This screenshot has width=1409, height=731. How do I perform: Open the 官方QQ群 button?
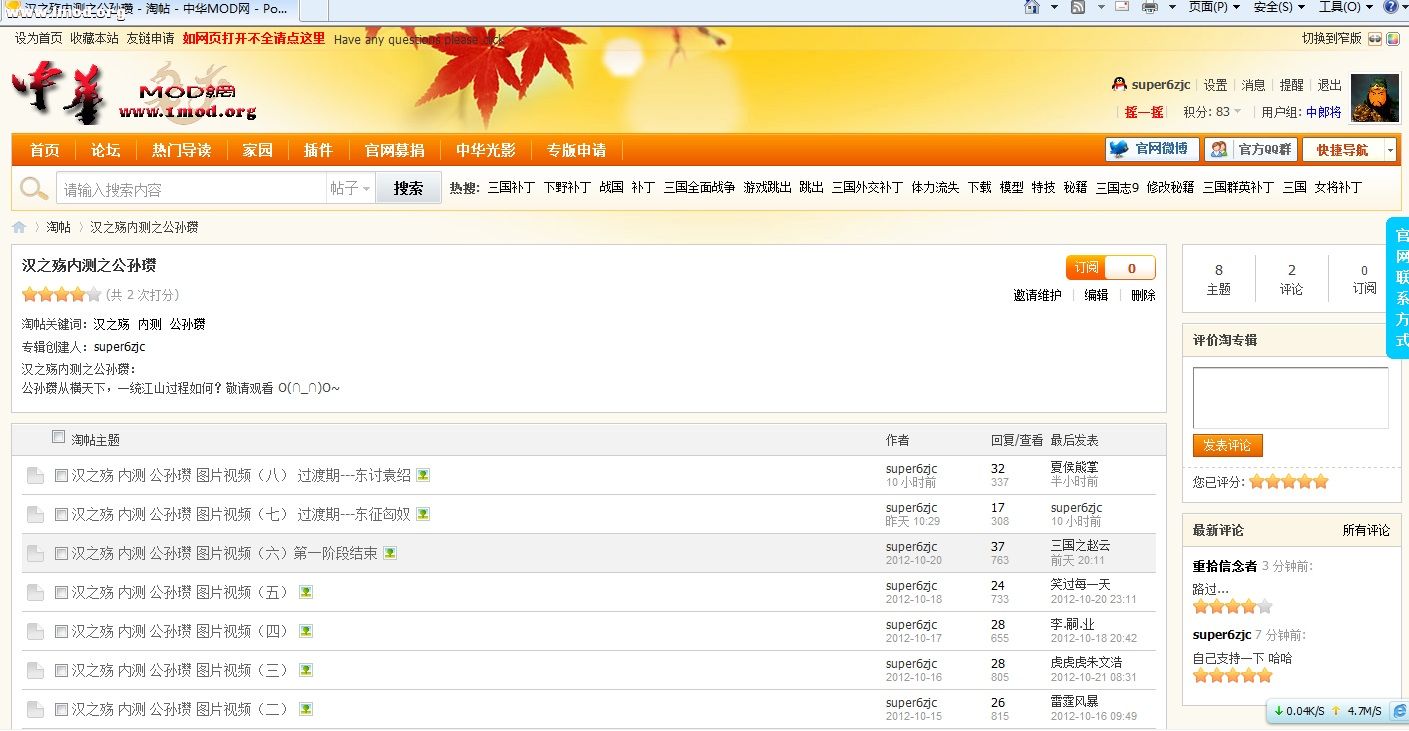click(x=1251, y=149)
